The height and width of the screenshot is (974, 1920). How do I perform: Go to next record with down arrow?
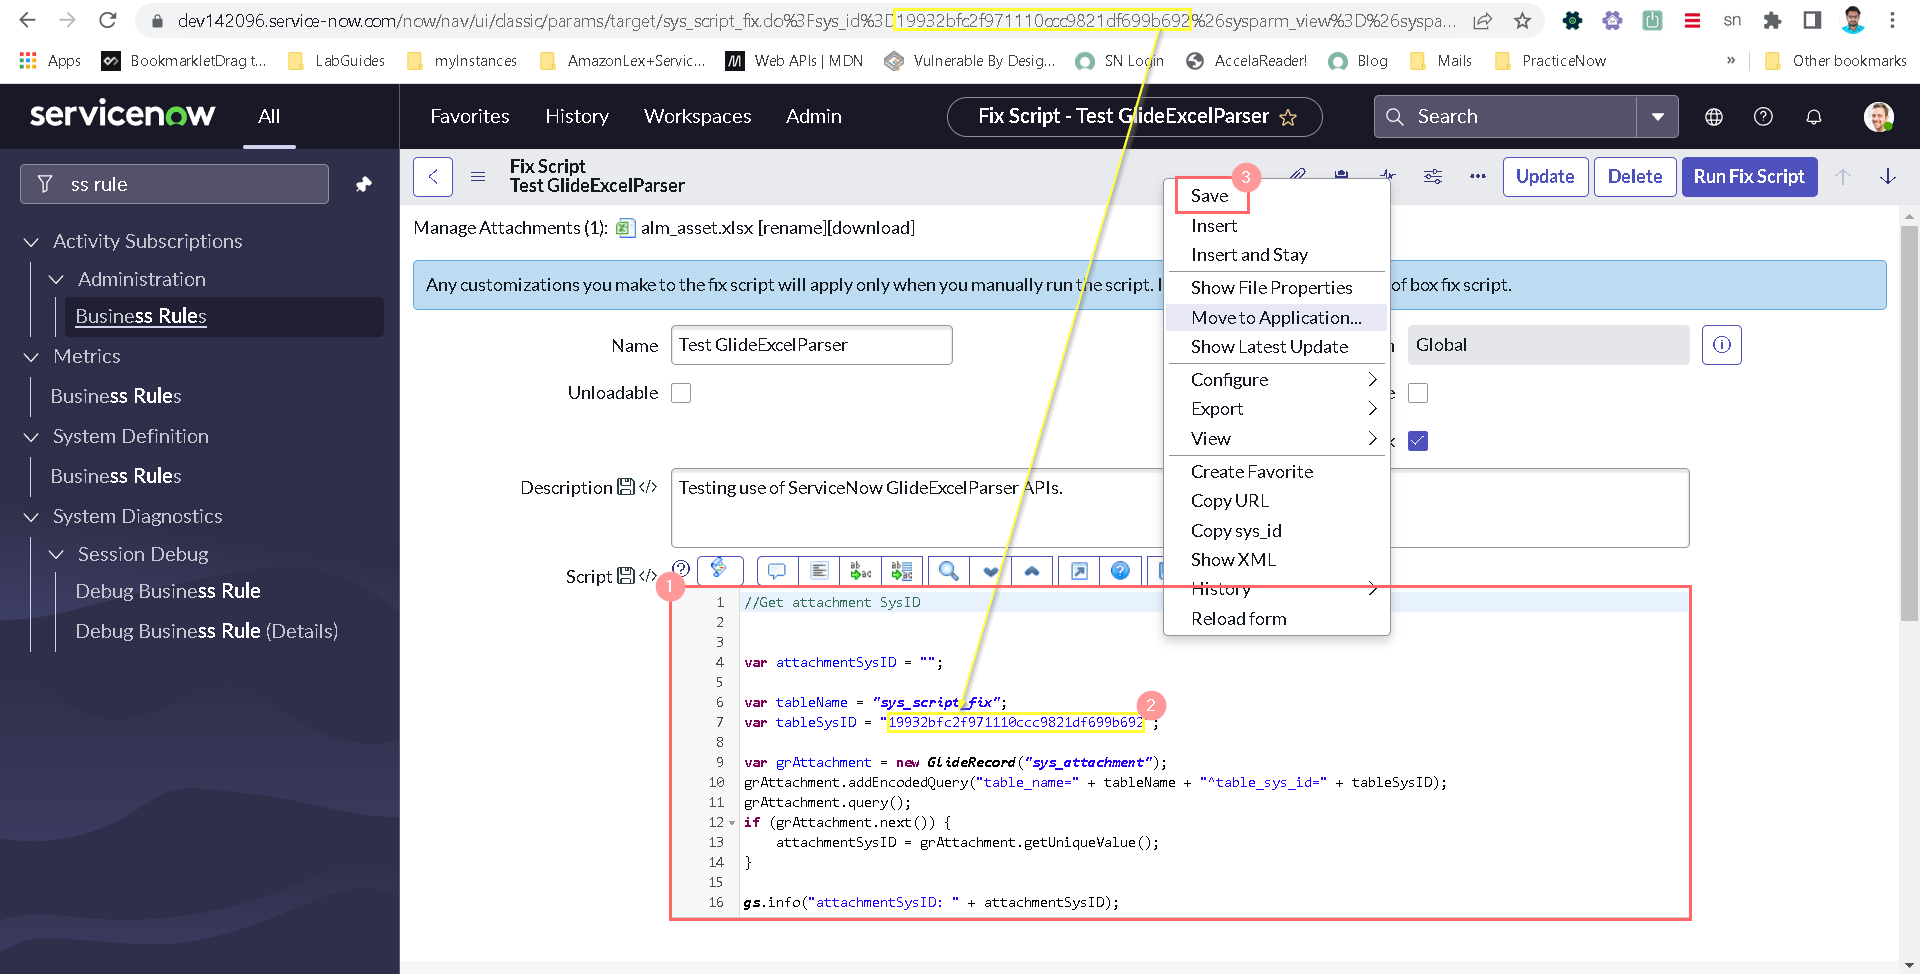1888,177
